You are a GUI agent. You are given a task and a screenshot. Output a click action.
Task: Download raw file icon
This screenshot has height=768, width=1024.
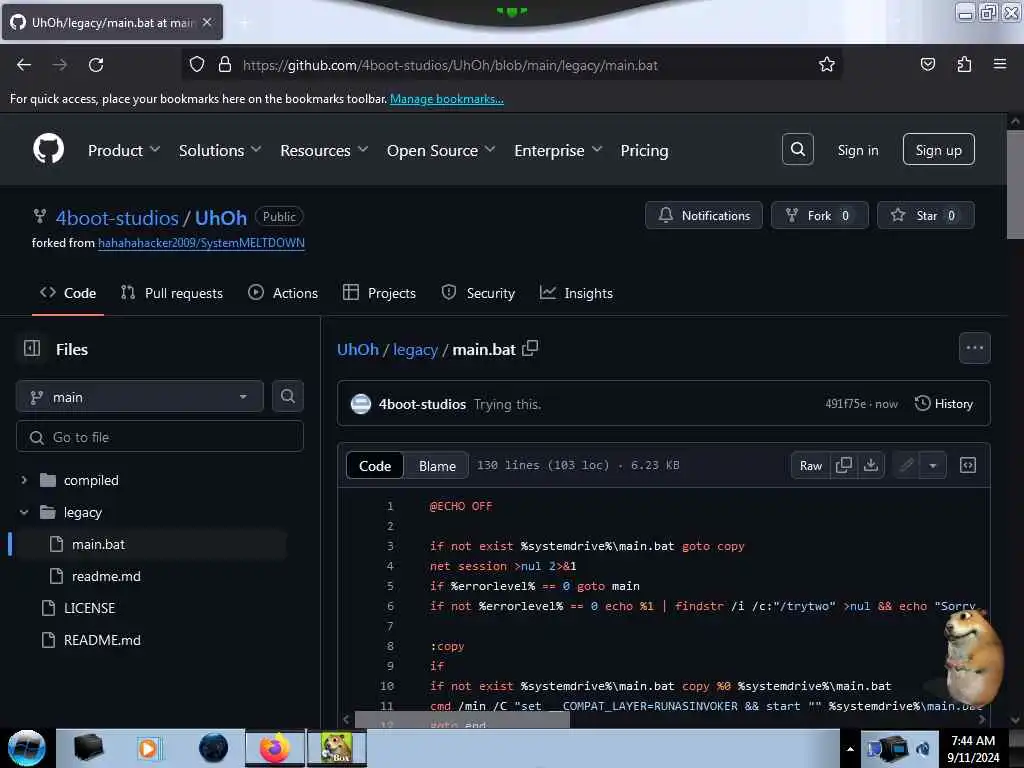(871, 465)
